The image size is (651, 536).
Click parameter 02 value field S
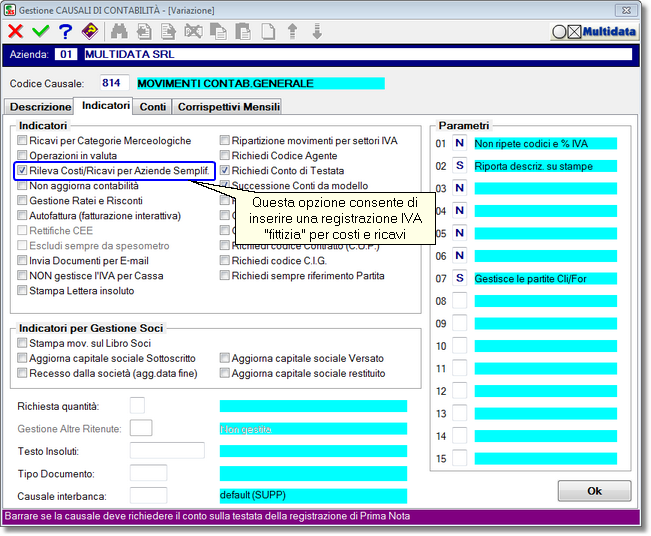pyautogui.click(x=460, y=166)
